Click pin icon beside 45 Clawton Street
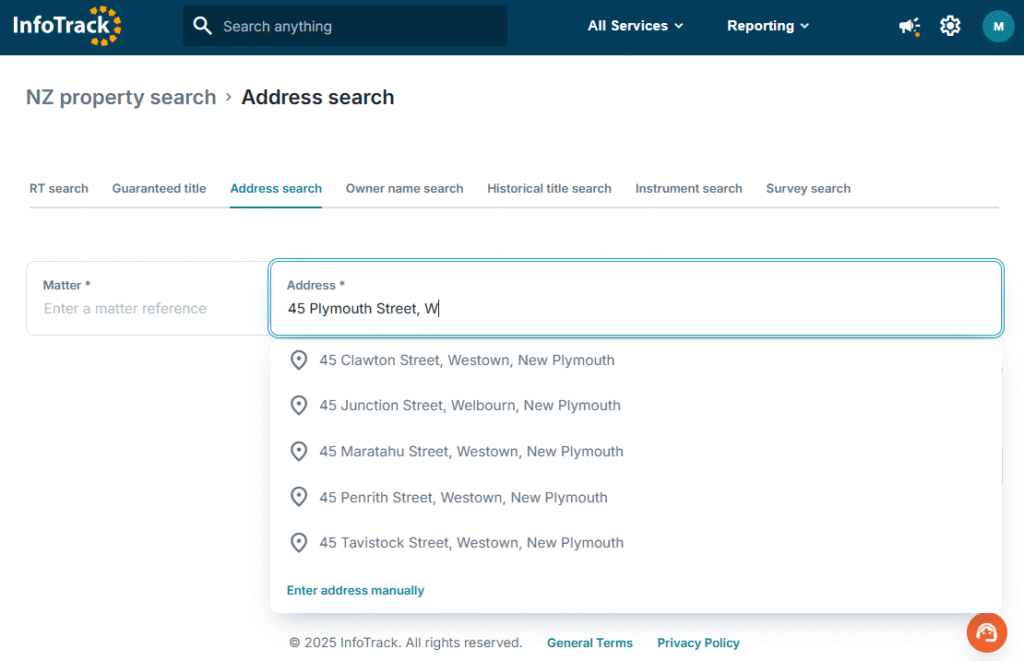 [298, 360]
